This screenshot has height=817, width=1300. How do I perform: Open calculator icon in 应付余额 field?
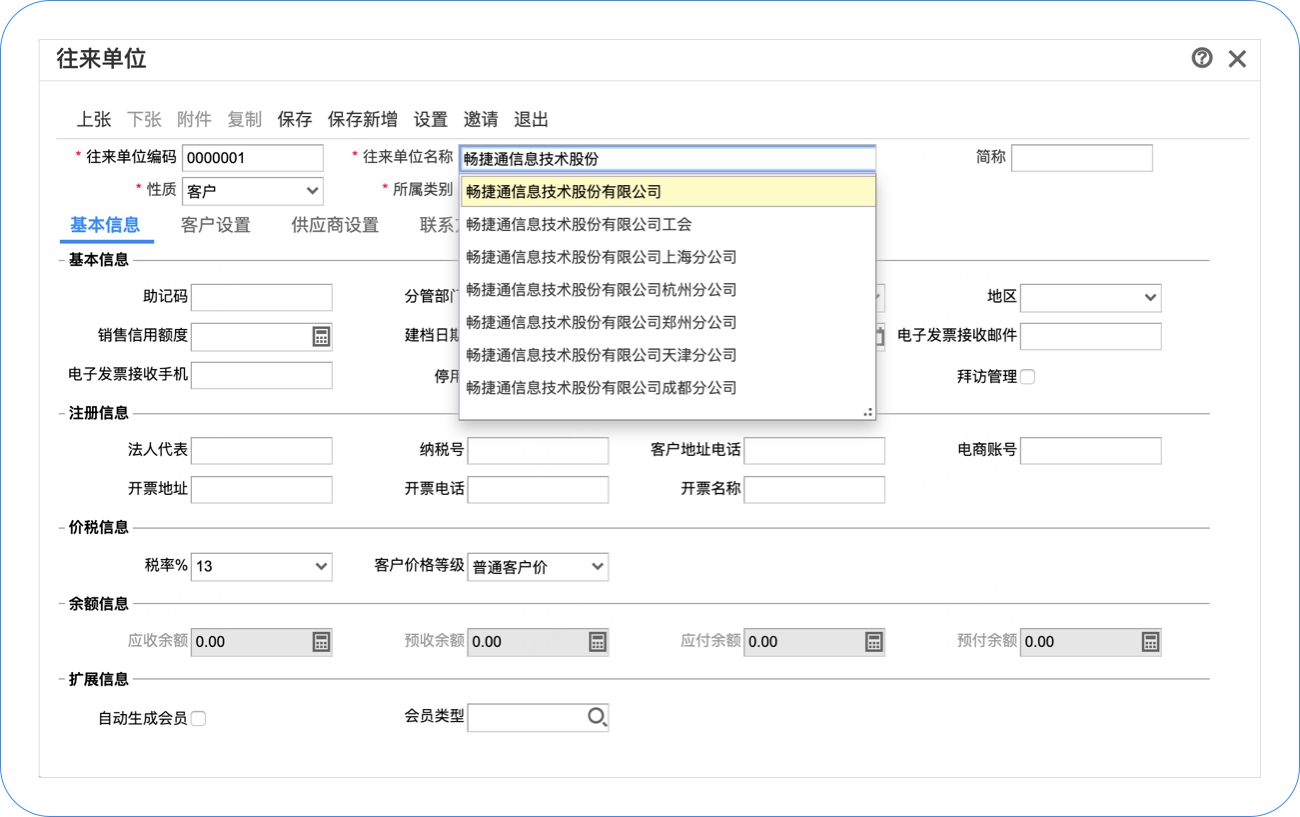pos(873,642)
